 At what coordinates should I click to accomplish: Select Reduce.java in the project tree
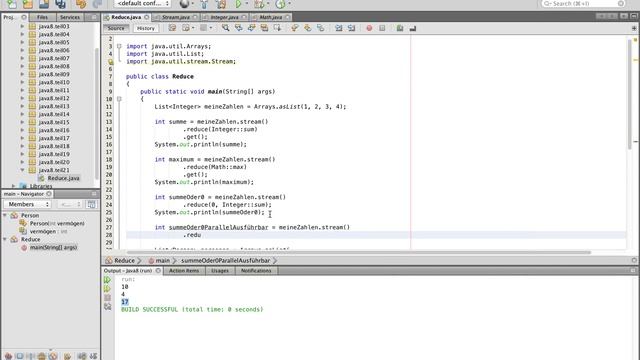point(63,178)
